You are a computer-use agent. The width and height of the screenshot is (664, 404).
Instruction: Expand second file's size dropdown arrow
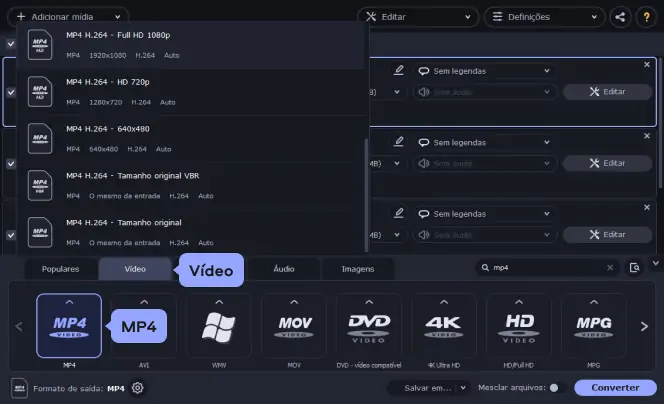pyautogui.click(x=397, y=163)
